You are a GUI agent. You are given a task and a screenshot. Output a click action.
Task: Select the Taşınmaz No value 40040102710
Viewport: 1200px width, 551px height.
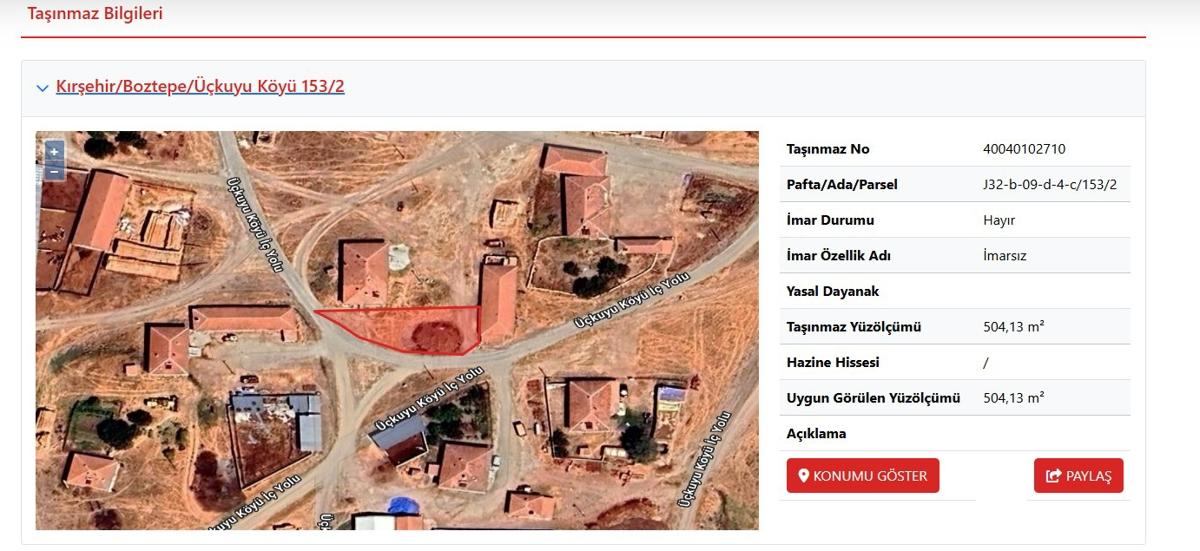pyautogui.click(x=1024, y=149)
